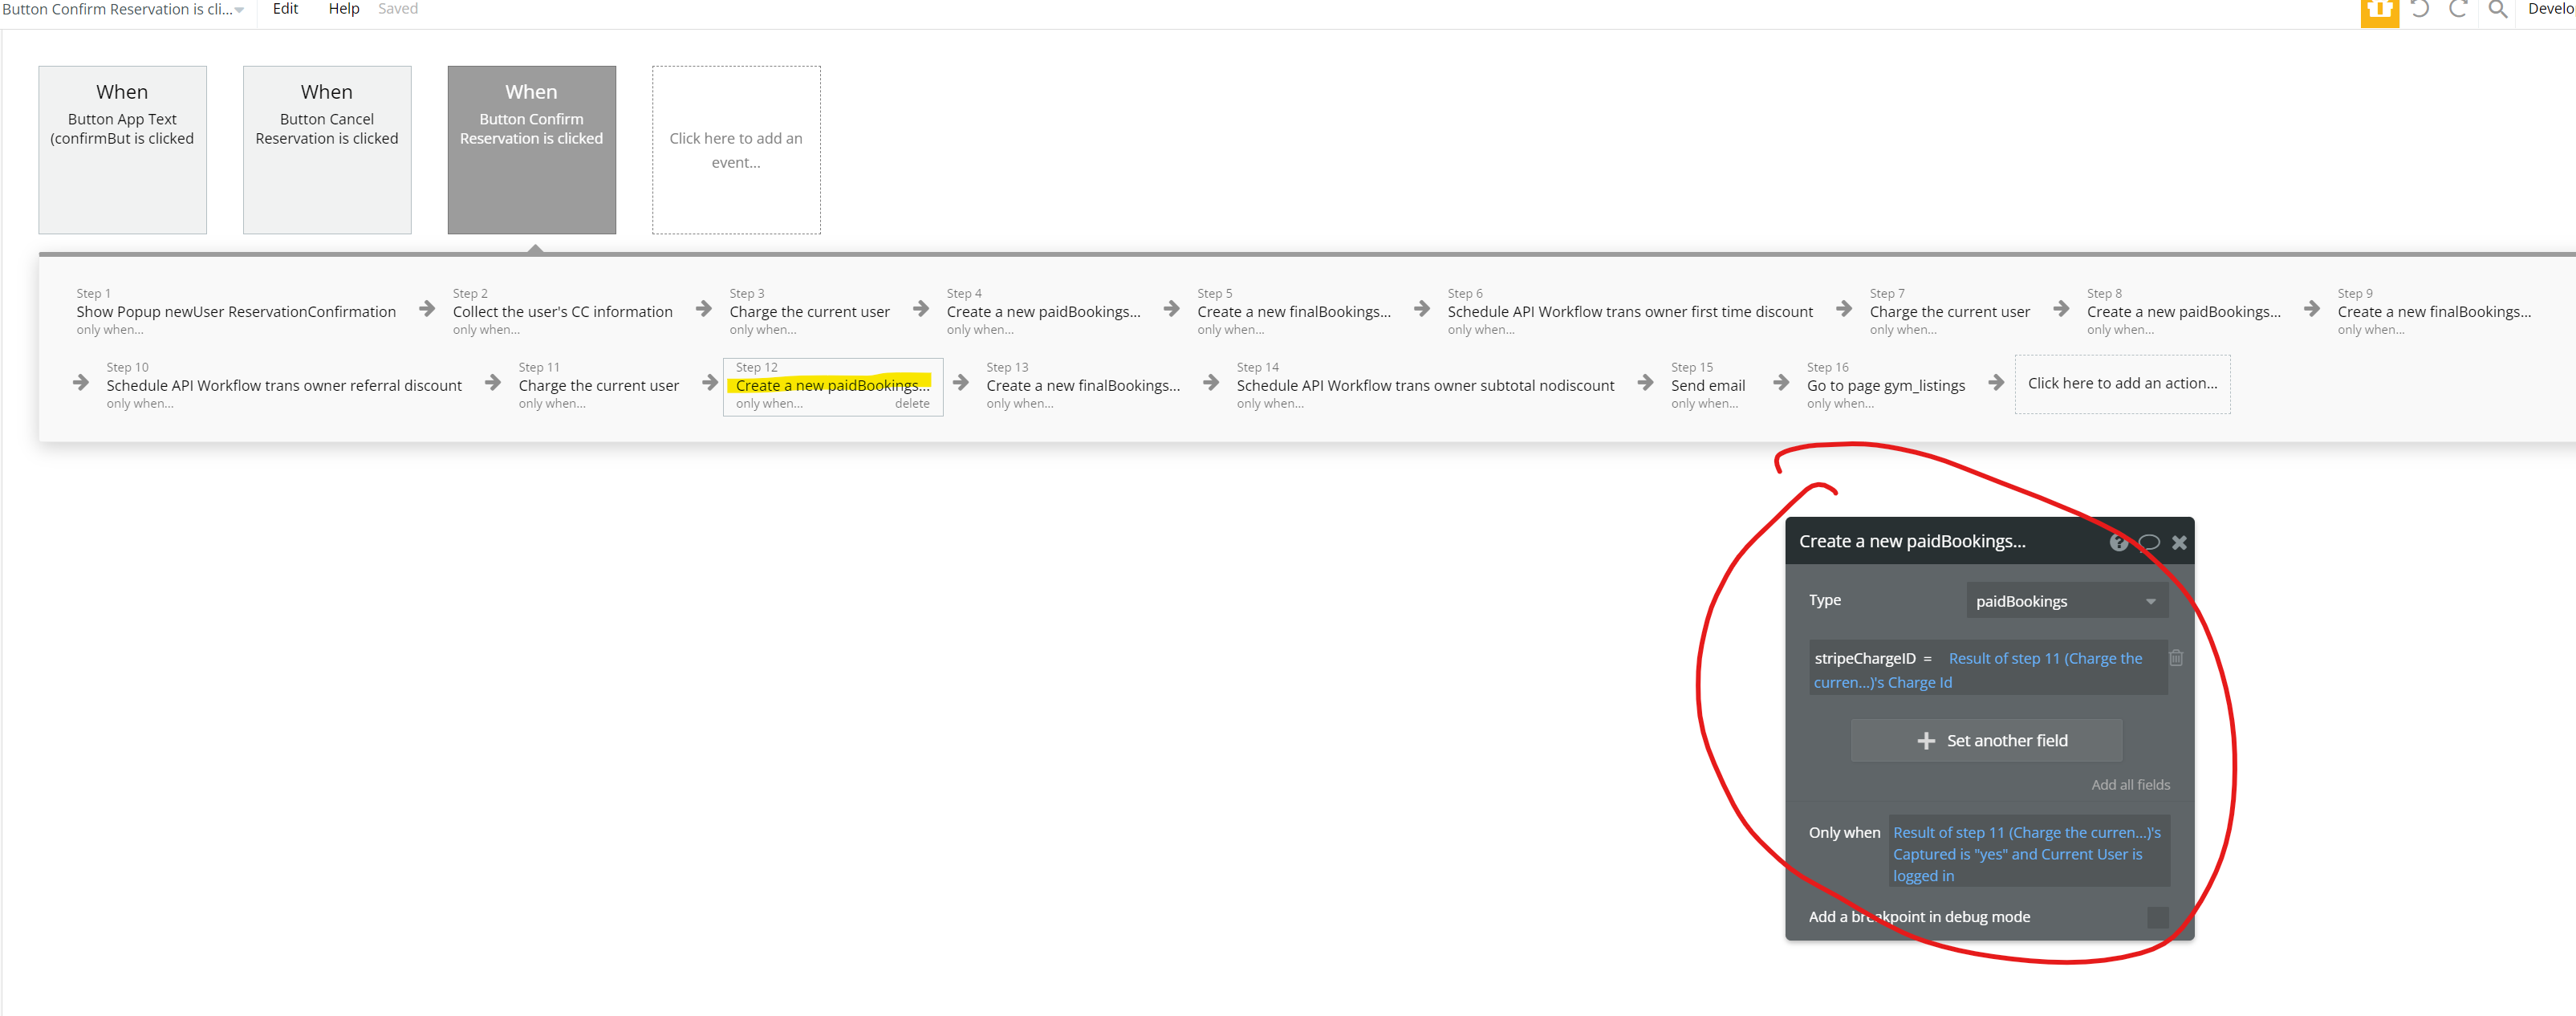Viewport: 2576px width, 1016px height.
Task: Open help for the paidBookings action
Action: [x=2118, y=542]
